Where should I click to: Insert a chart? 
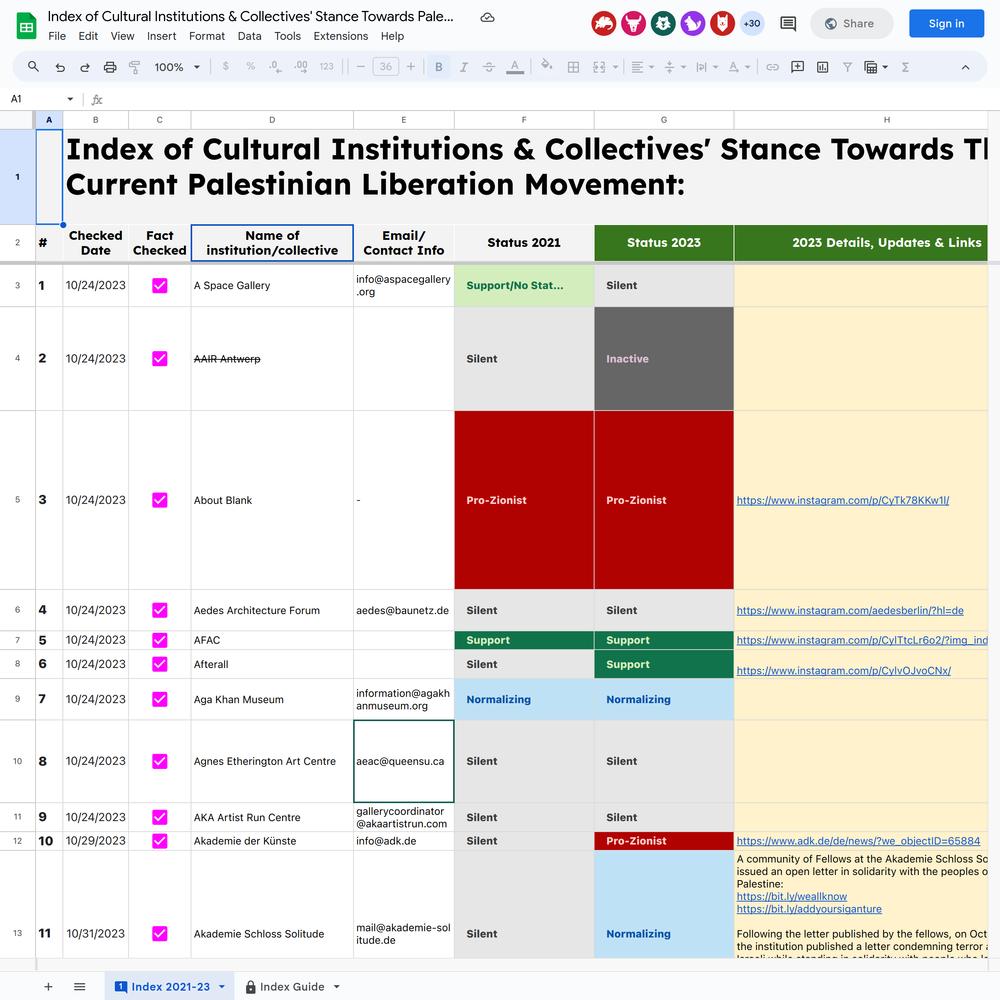coord(823,67)
